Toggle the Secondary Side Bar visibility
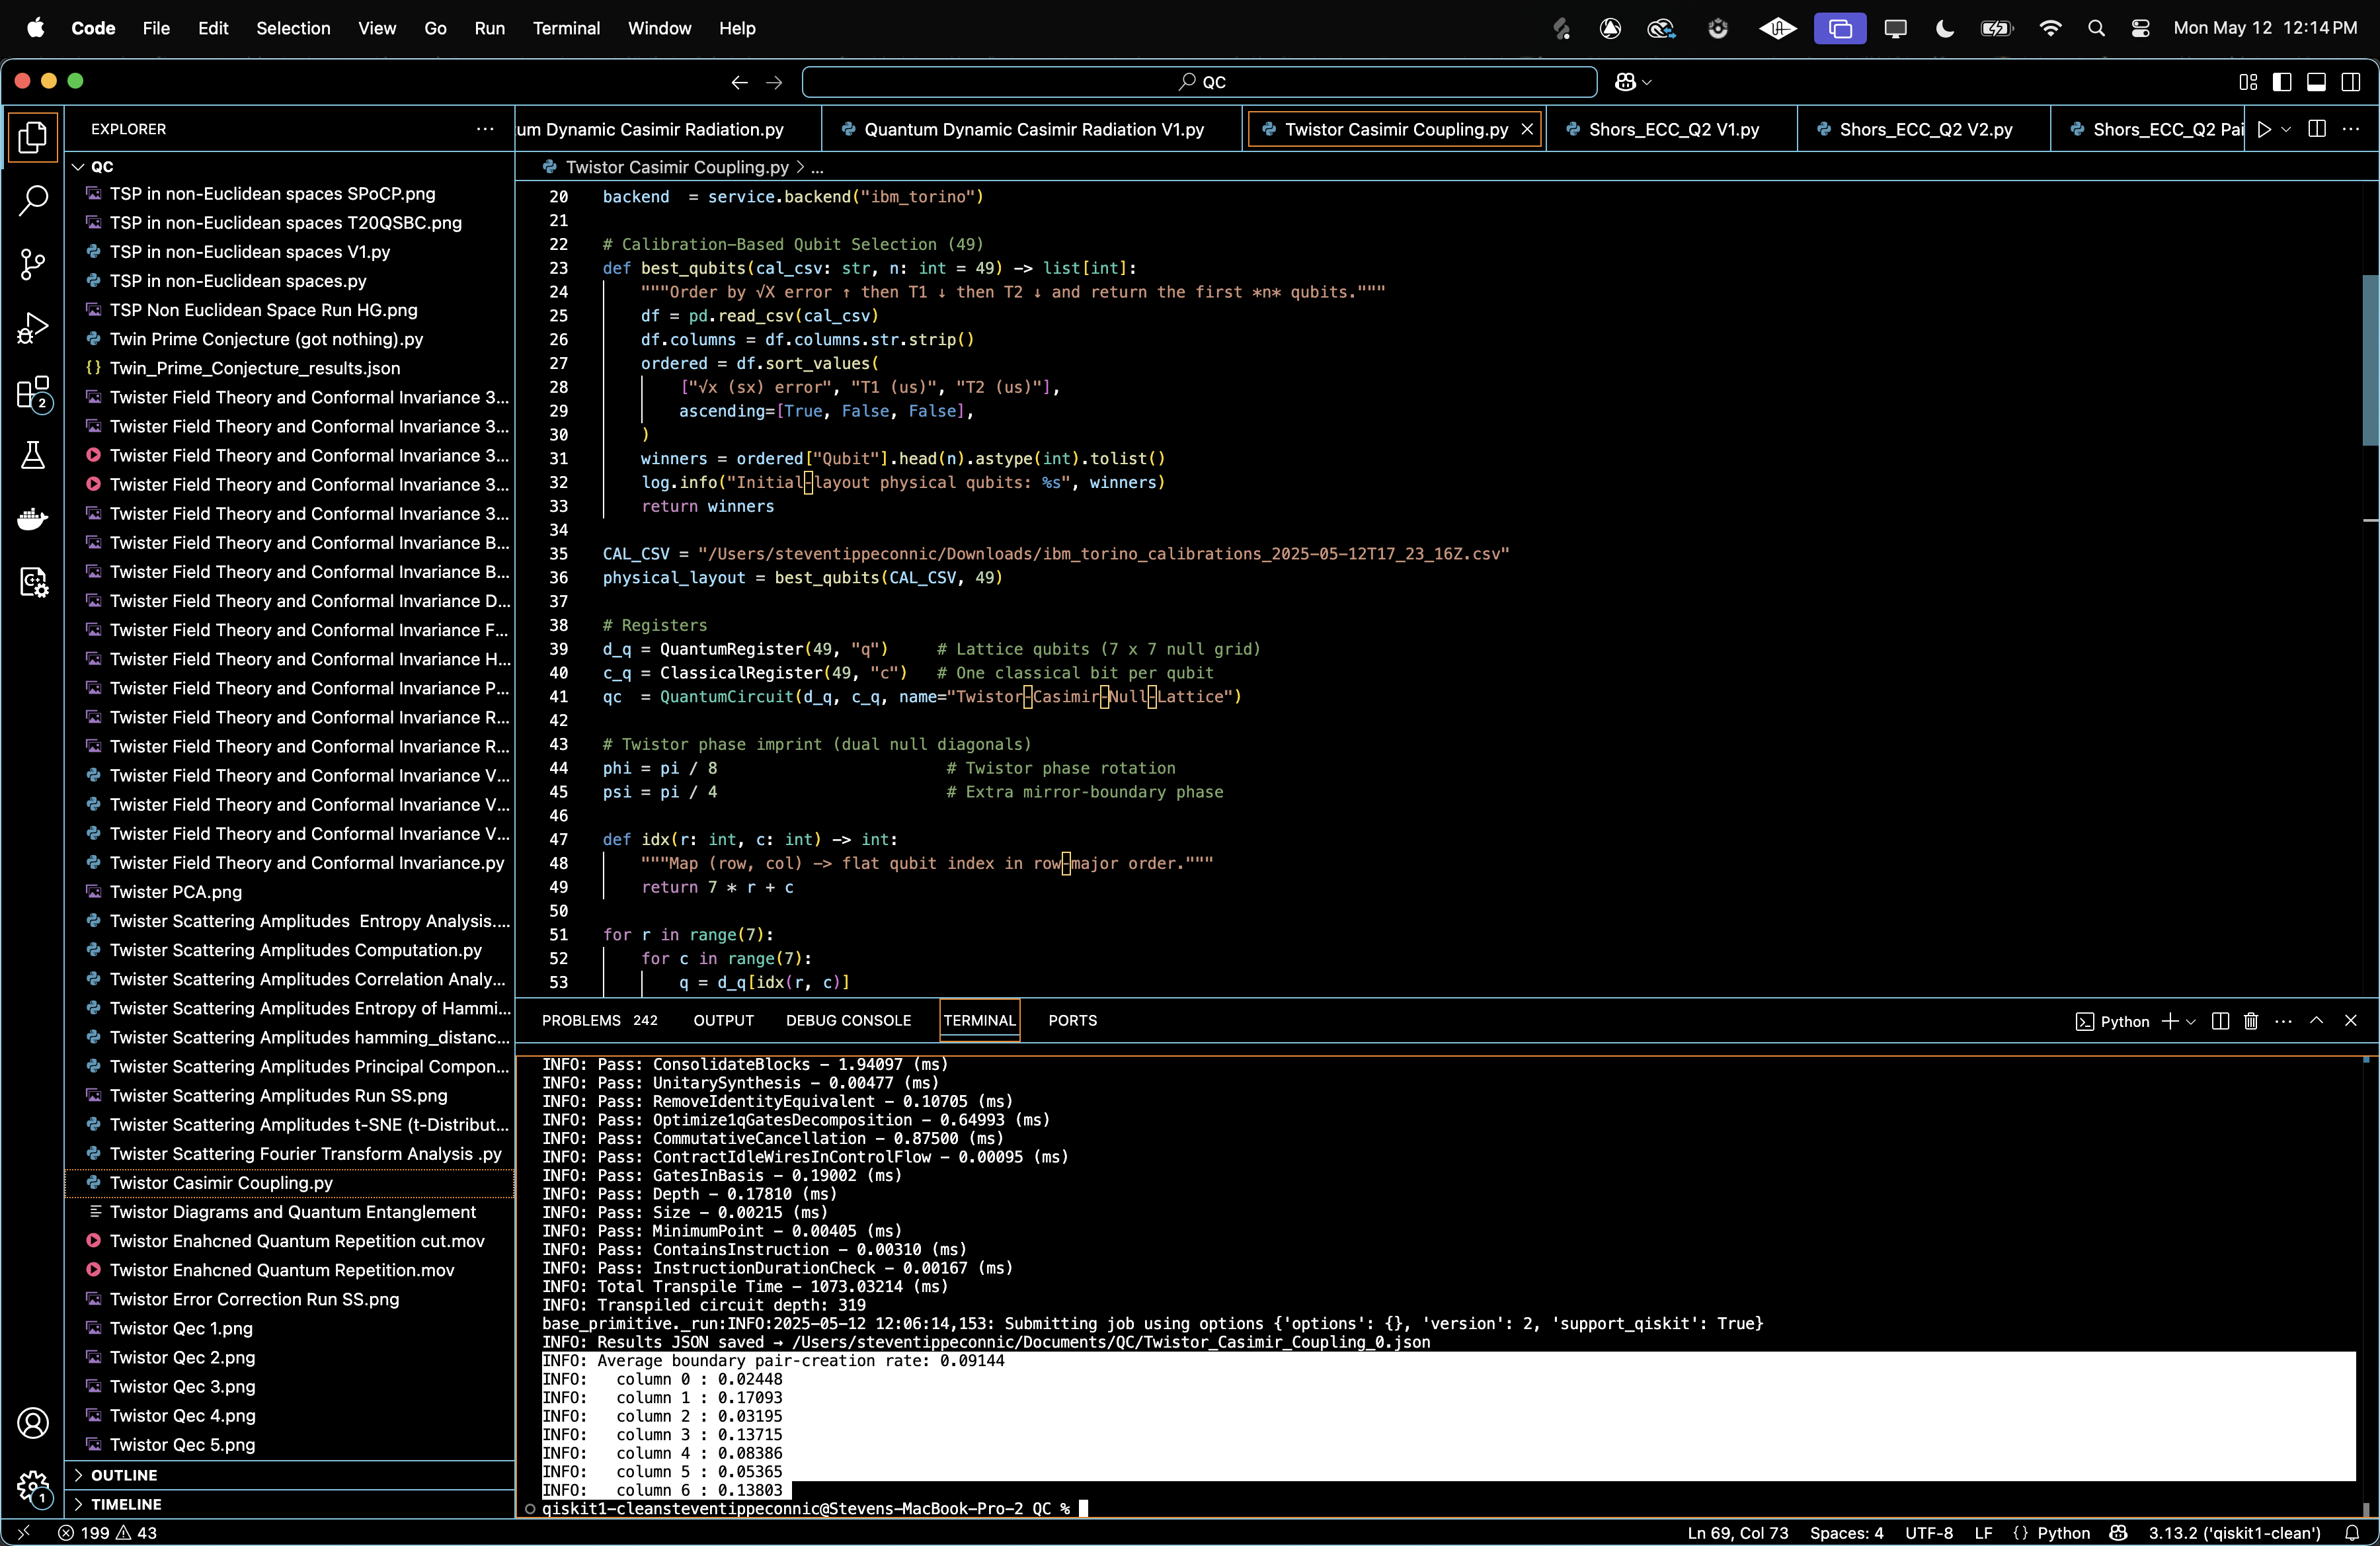2380x1546 pixels. 2351,82
